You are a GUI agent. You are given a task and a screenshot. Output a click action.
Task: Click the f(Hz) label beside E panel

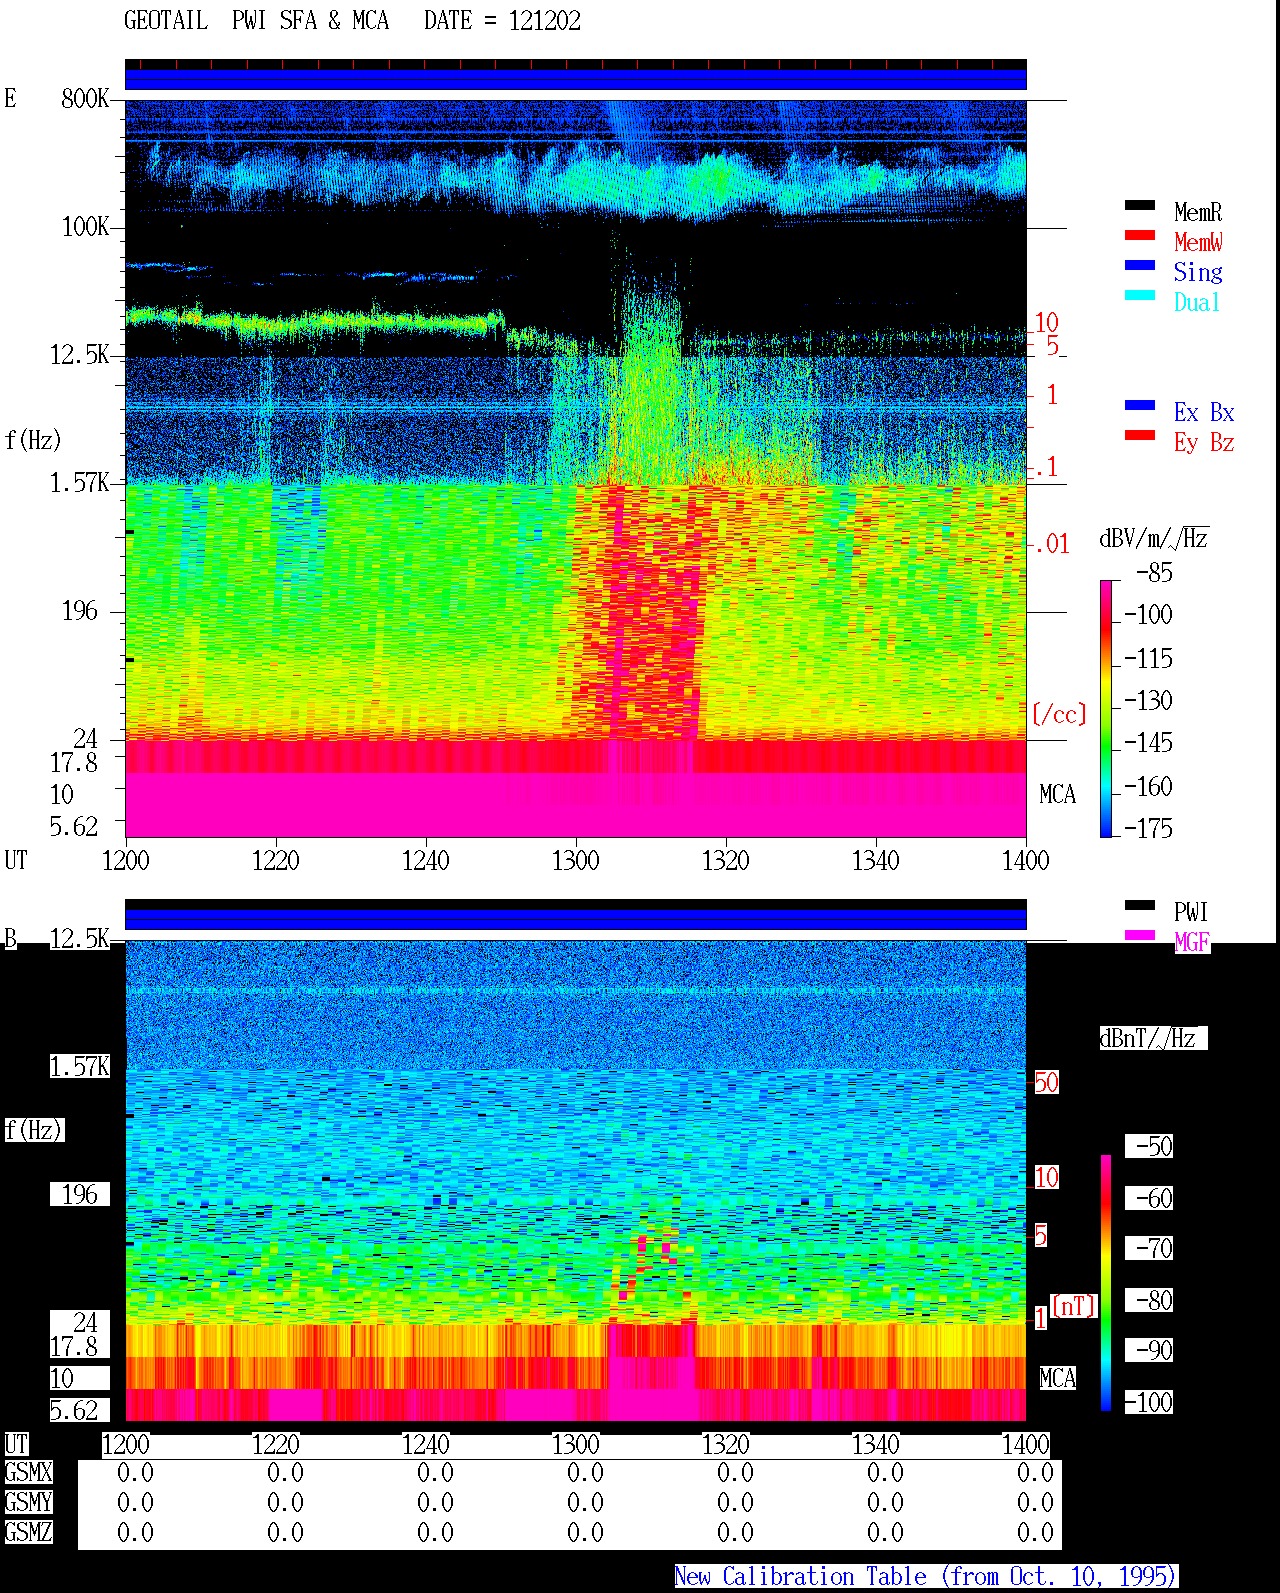pos(33,440)
